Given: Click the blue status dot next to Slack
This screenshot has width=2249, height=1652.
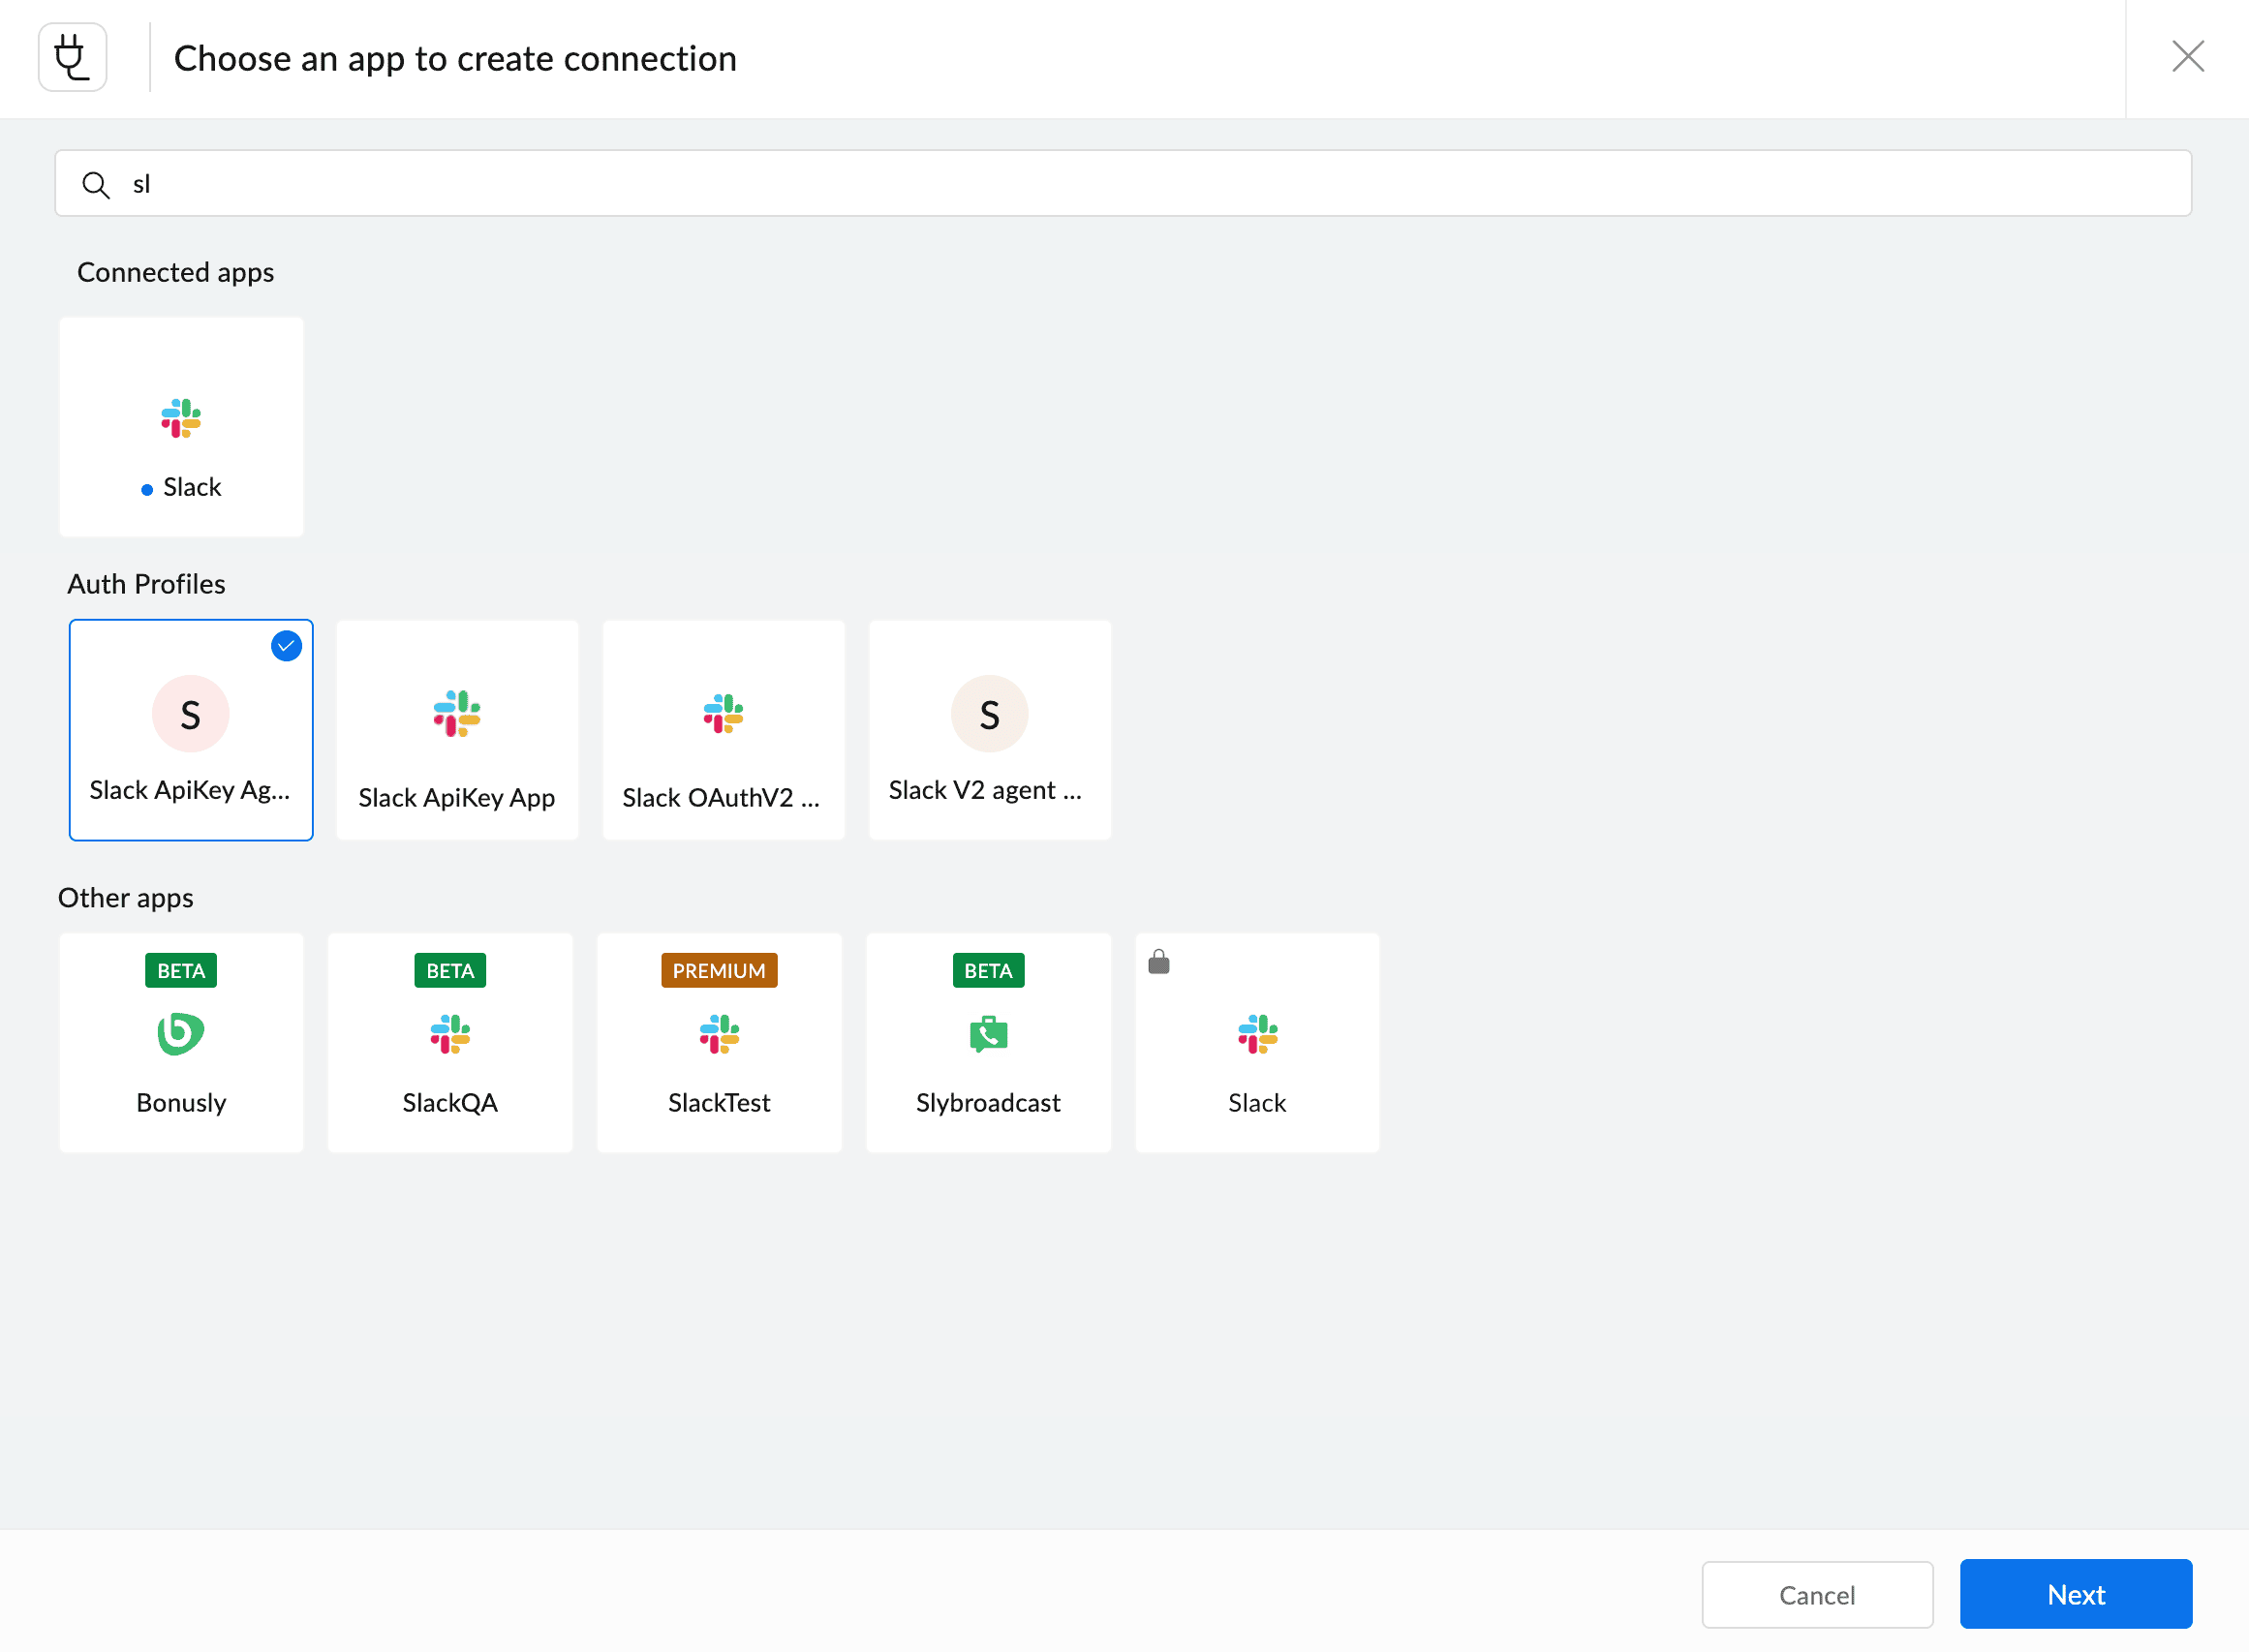Looking at the screenshot, I should tap(148, 489).
